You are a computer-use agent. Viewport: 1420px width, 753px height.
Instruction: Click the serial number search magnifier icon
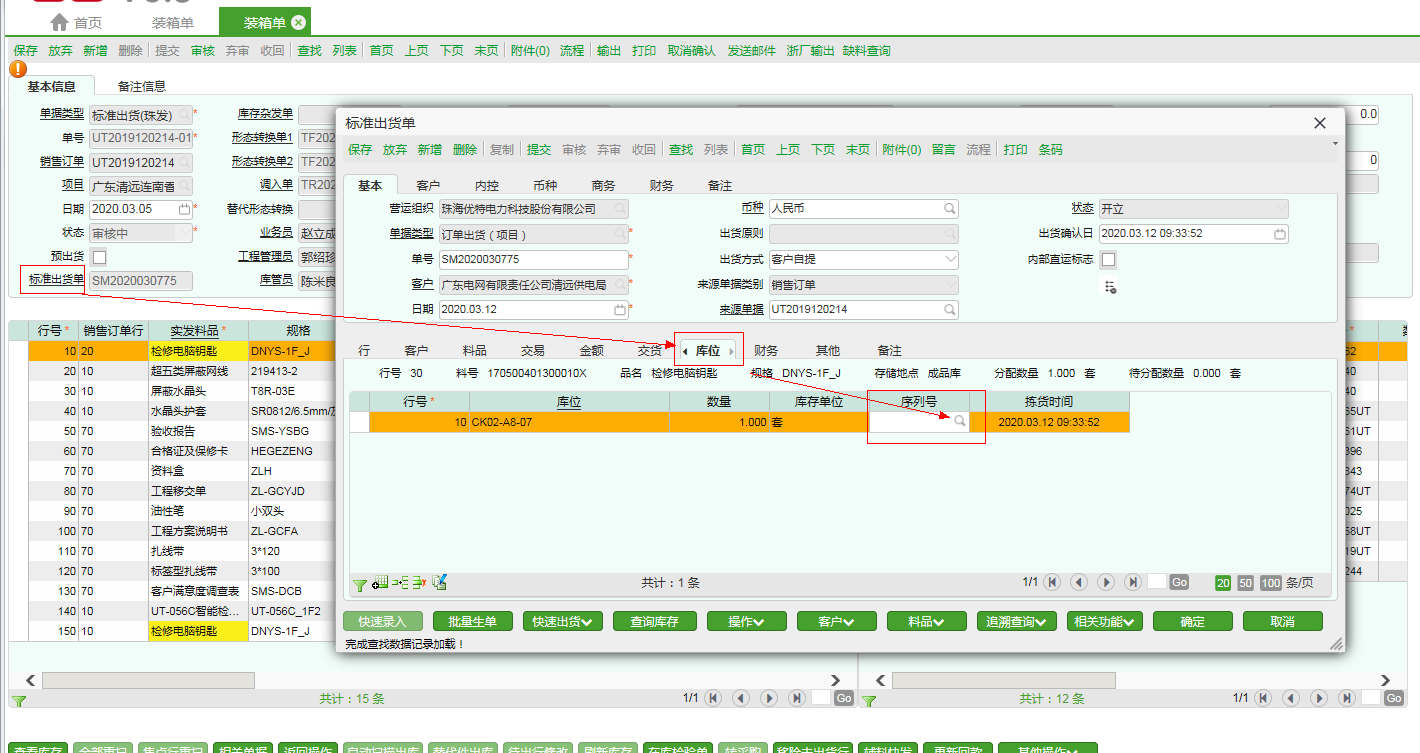pyautogui.click(x=959, y=422)
